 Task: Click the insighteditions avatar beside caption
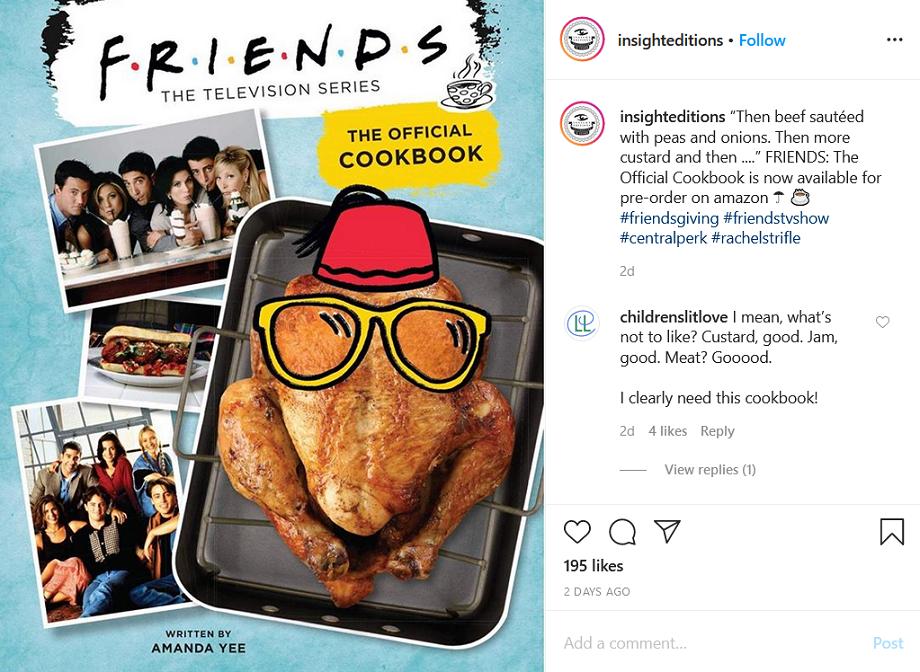pyautogui.click(x=582, y=124)
